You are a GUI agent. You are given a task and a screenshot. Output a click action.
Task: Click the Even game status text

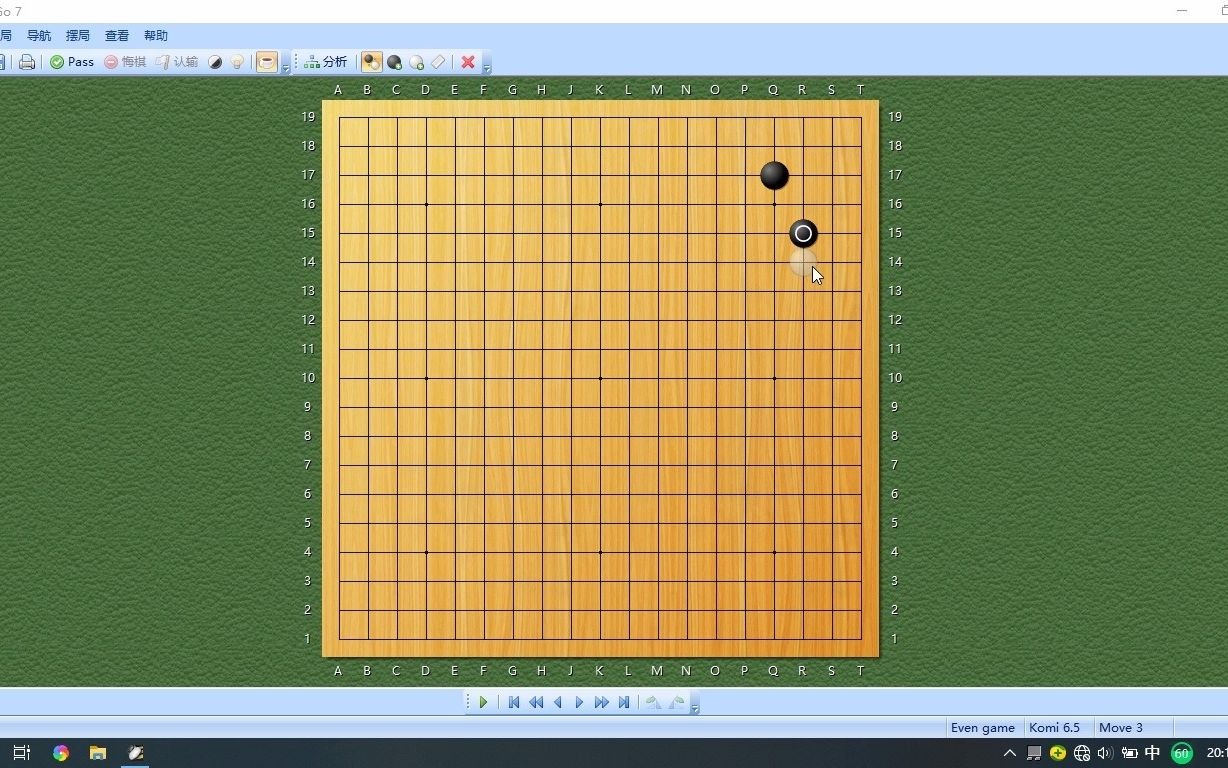coord(983,728)
